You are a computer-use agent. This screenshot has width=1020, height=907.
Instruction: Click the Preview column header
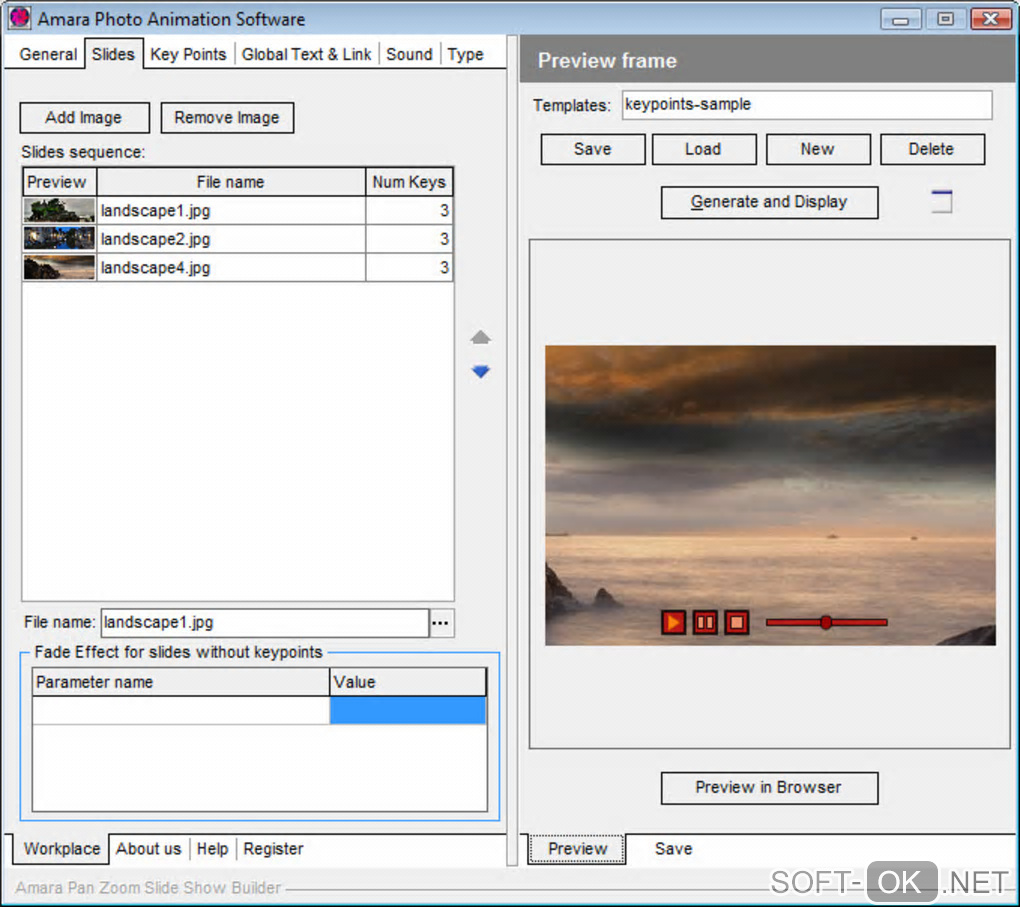pyautogui.click(x=59, y=182)
